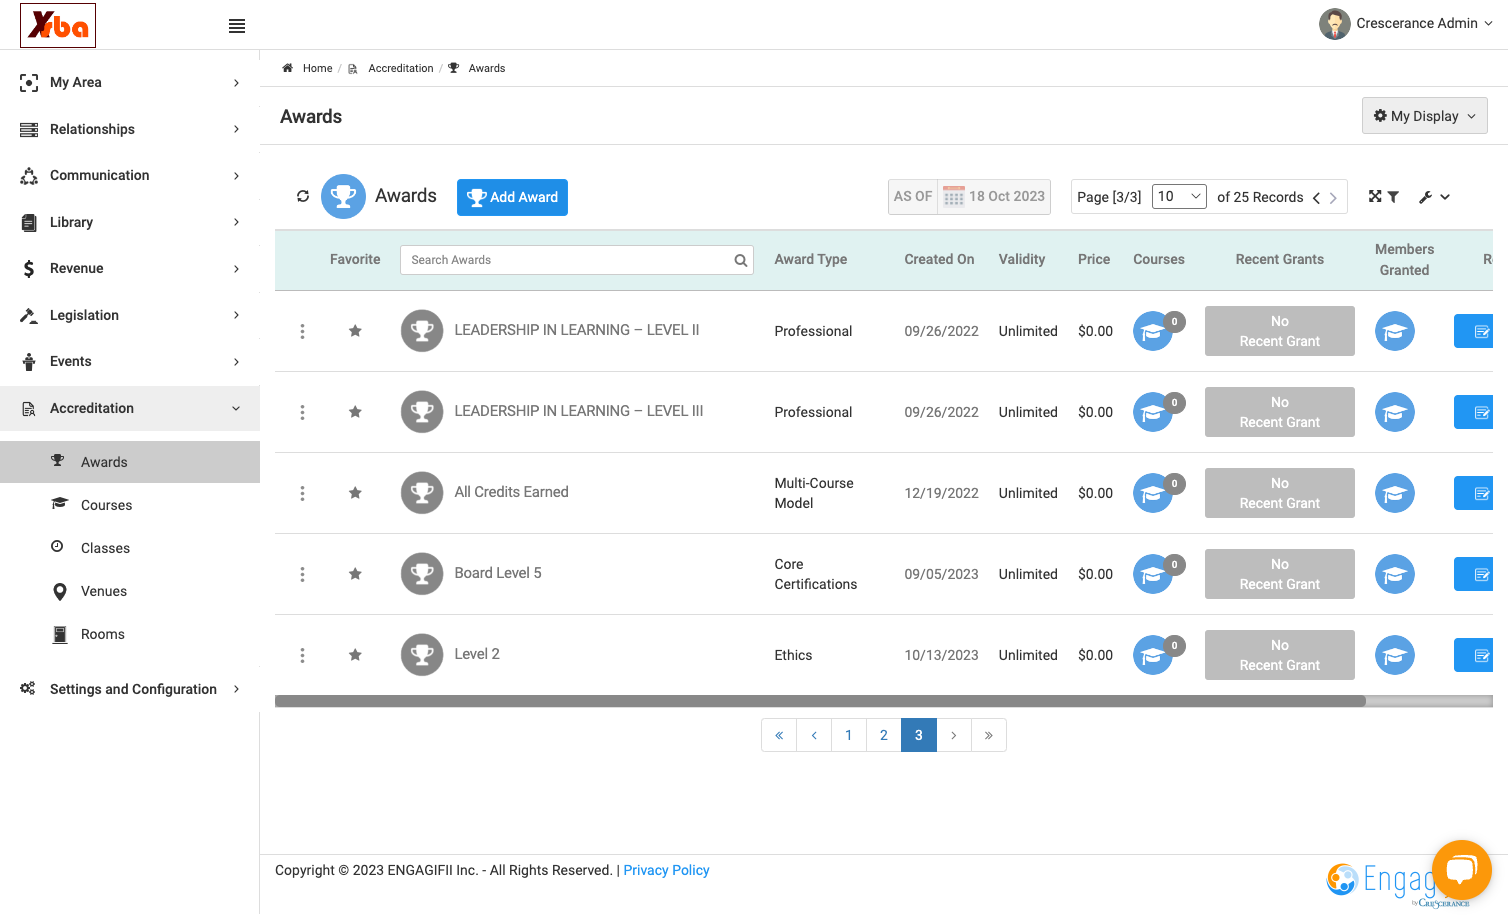1508x916 pixels.
Task: Expand Settings and Configuration section
Action: tap(130, 689)
